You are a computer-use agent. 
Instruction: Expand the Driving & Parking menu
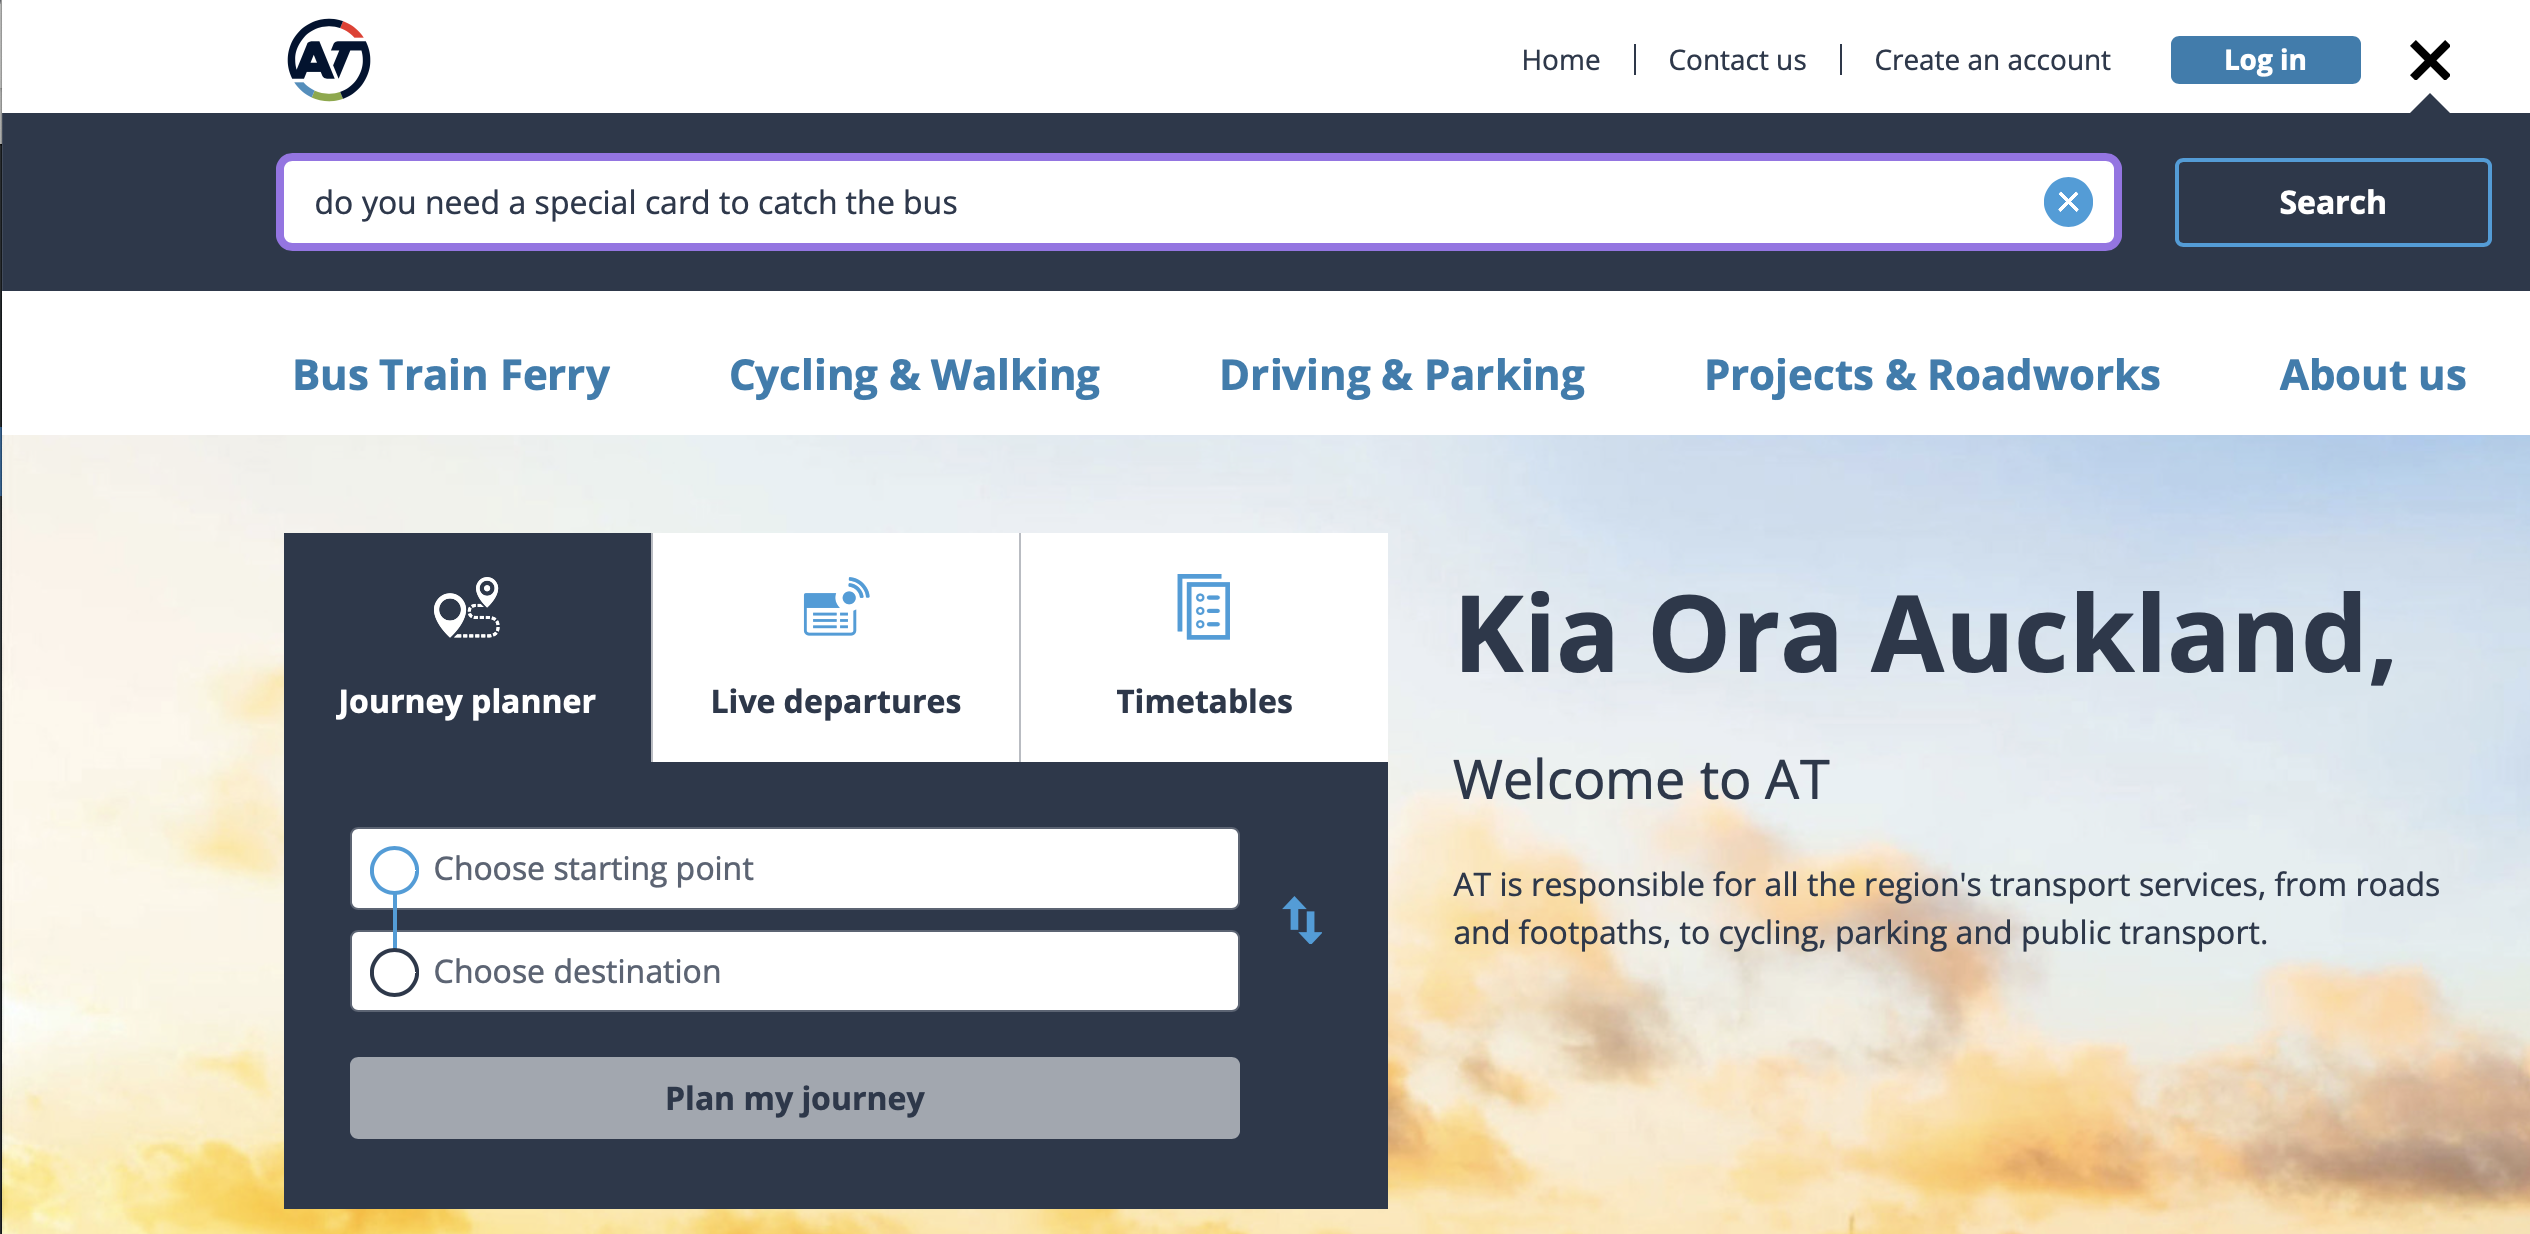click(1402, 375)
